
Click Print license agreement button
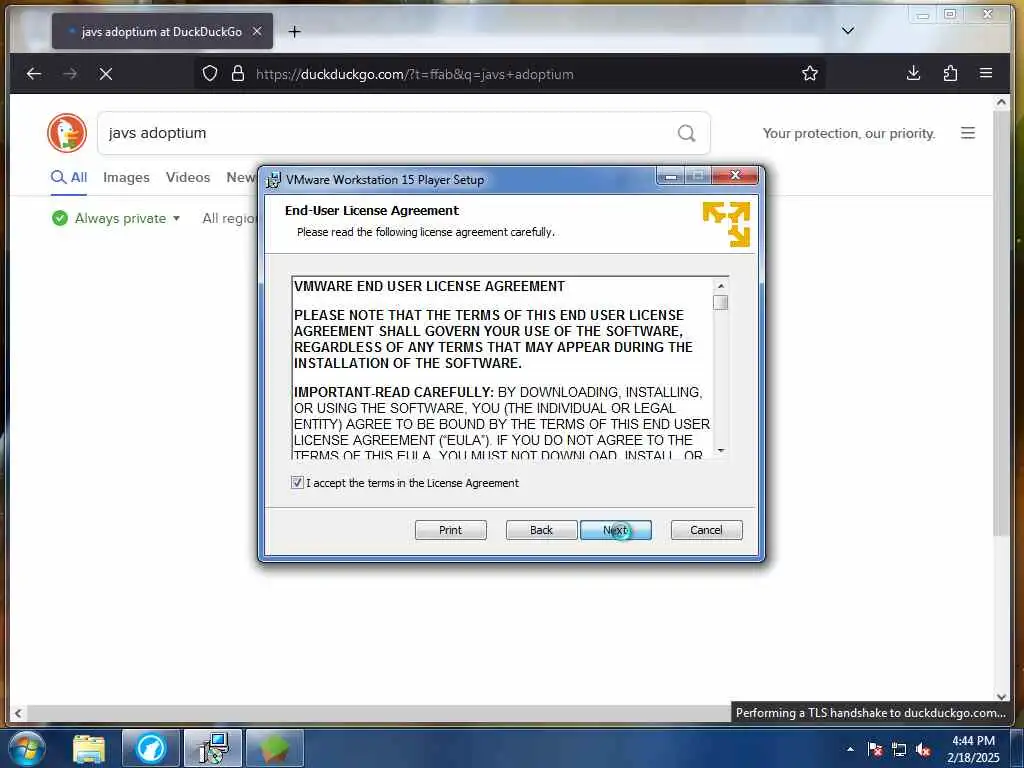coord(450,530)
